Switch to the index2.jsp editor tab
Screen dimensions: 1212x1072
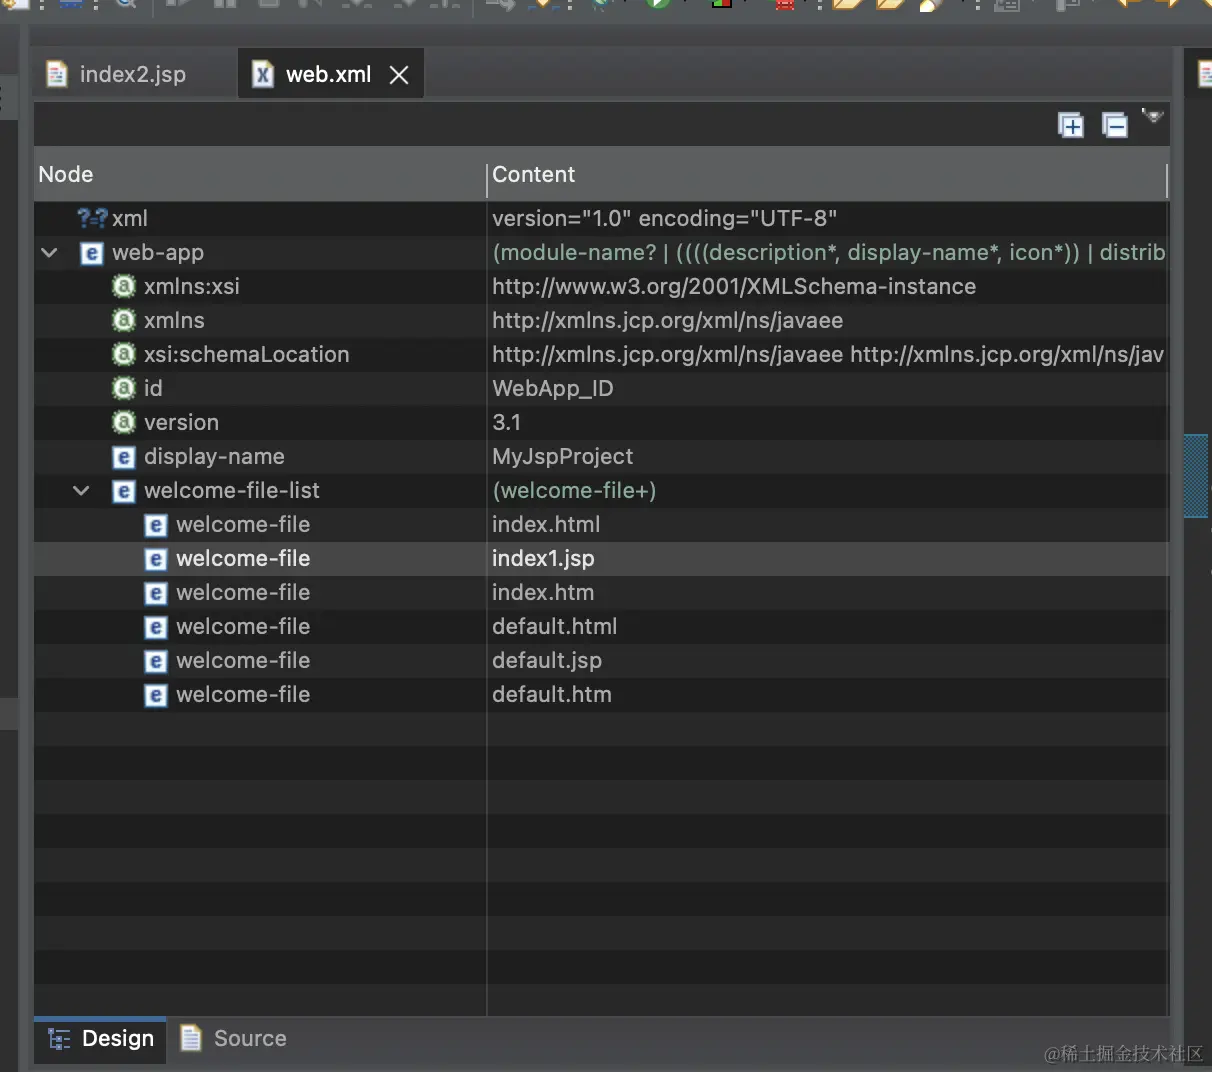[x=117, y=75]
